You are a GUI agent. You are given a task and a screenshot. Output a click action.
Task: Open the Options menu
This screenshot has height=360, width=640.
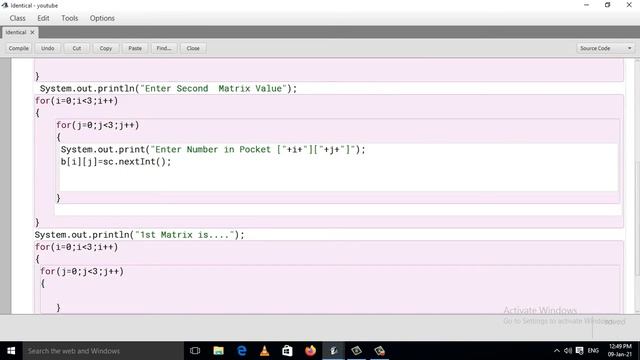pyautogui.click(x=102, y=18)
